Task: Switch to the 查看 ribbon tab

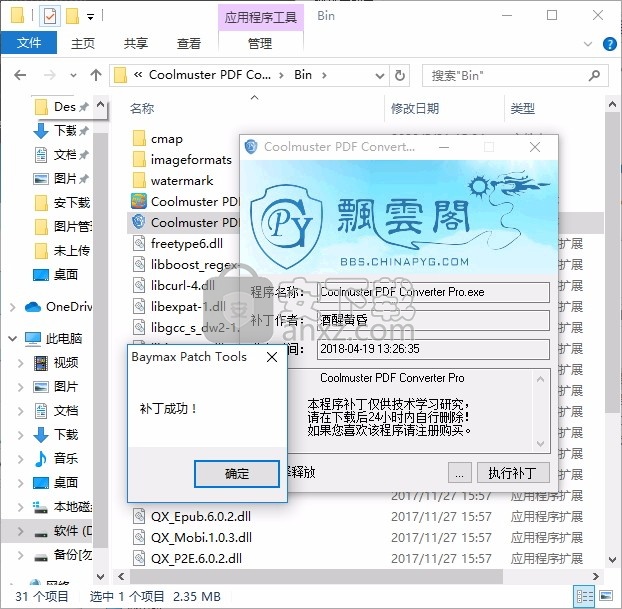Action: click(x=189, y=43)
